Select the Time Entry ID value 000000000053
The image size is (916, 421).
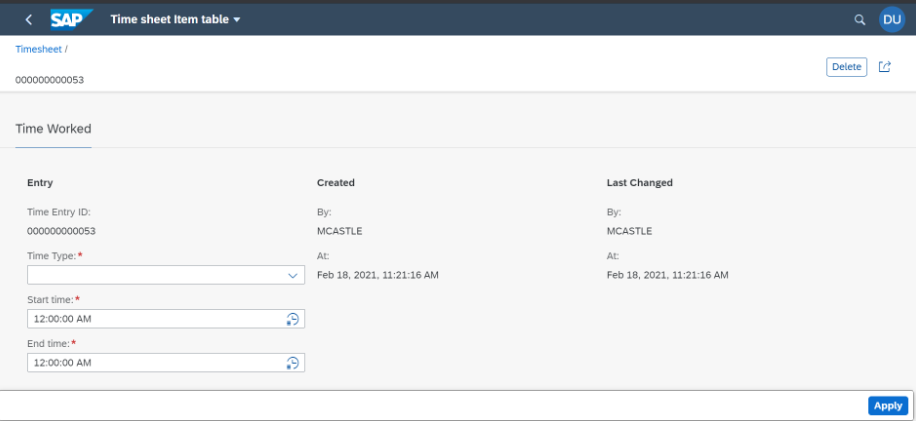point(61,231)
